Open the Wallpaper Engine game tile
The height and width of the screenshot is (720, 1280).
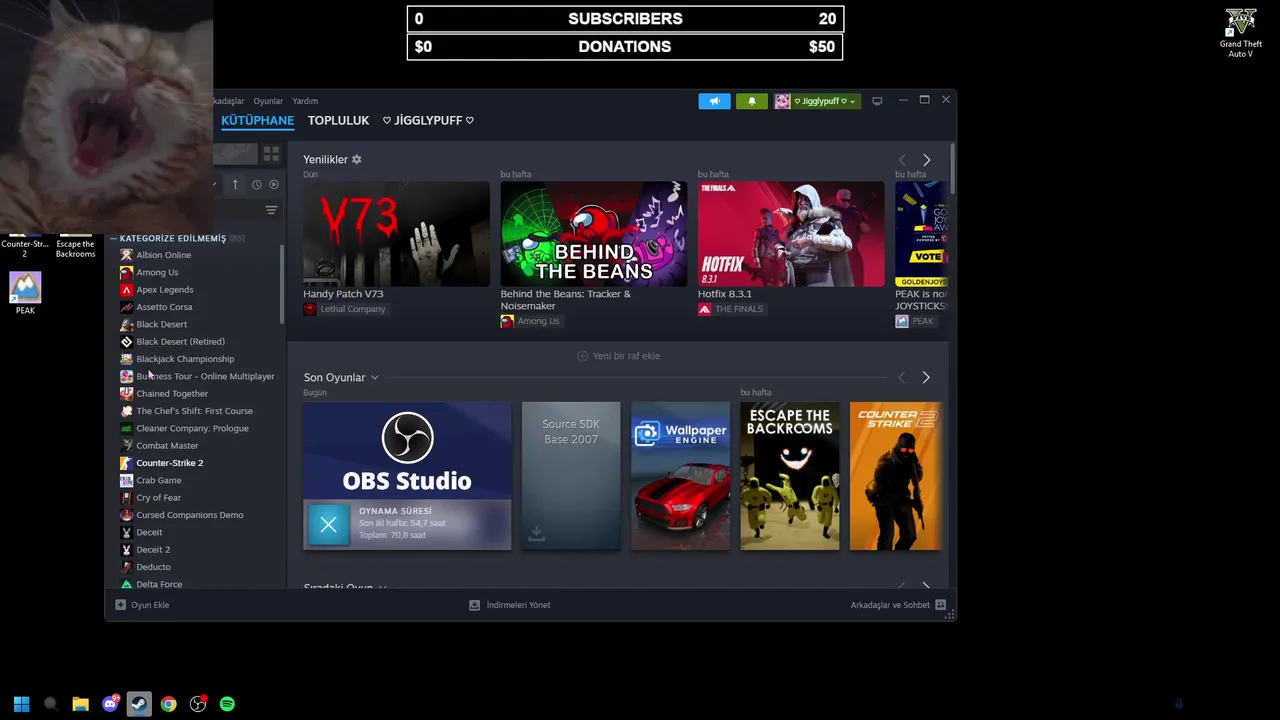680,476
